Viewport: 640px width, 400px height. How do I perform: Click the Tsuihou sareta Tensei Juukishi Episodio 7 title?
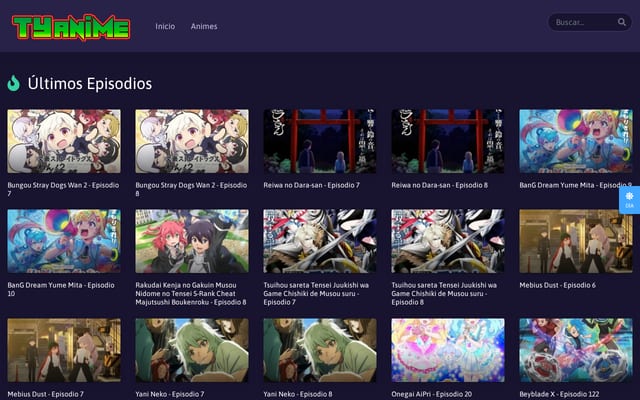[316, 293]
